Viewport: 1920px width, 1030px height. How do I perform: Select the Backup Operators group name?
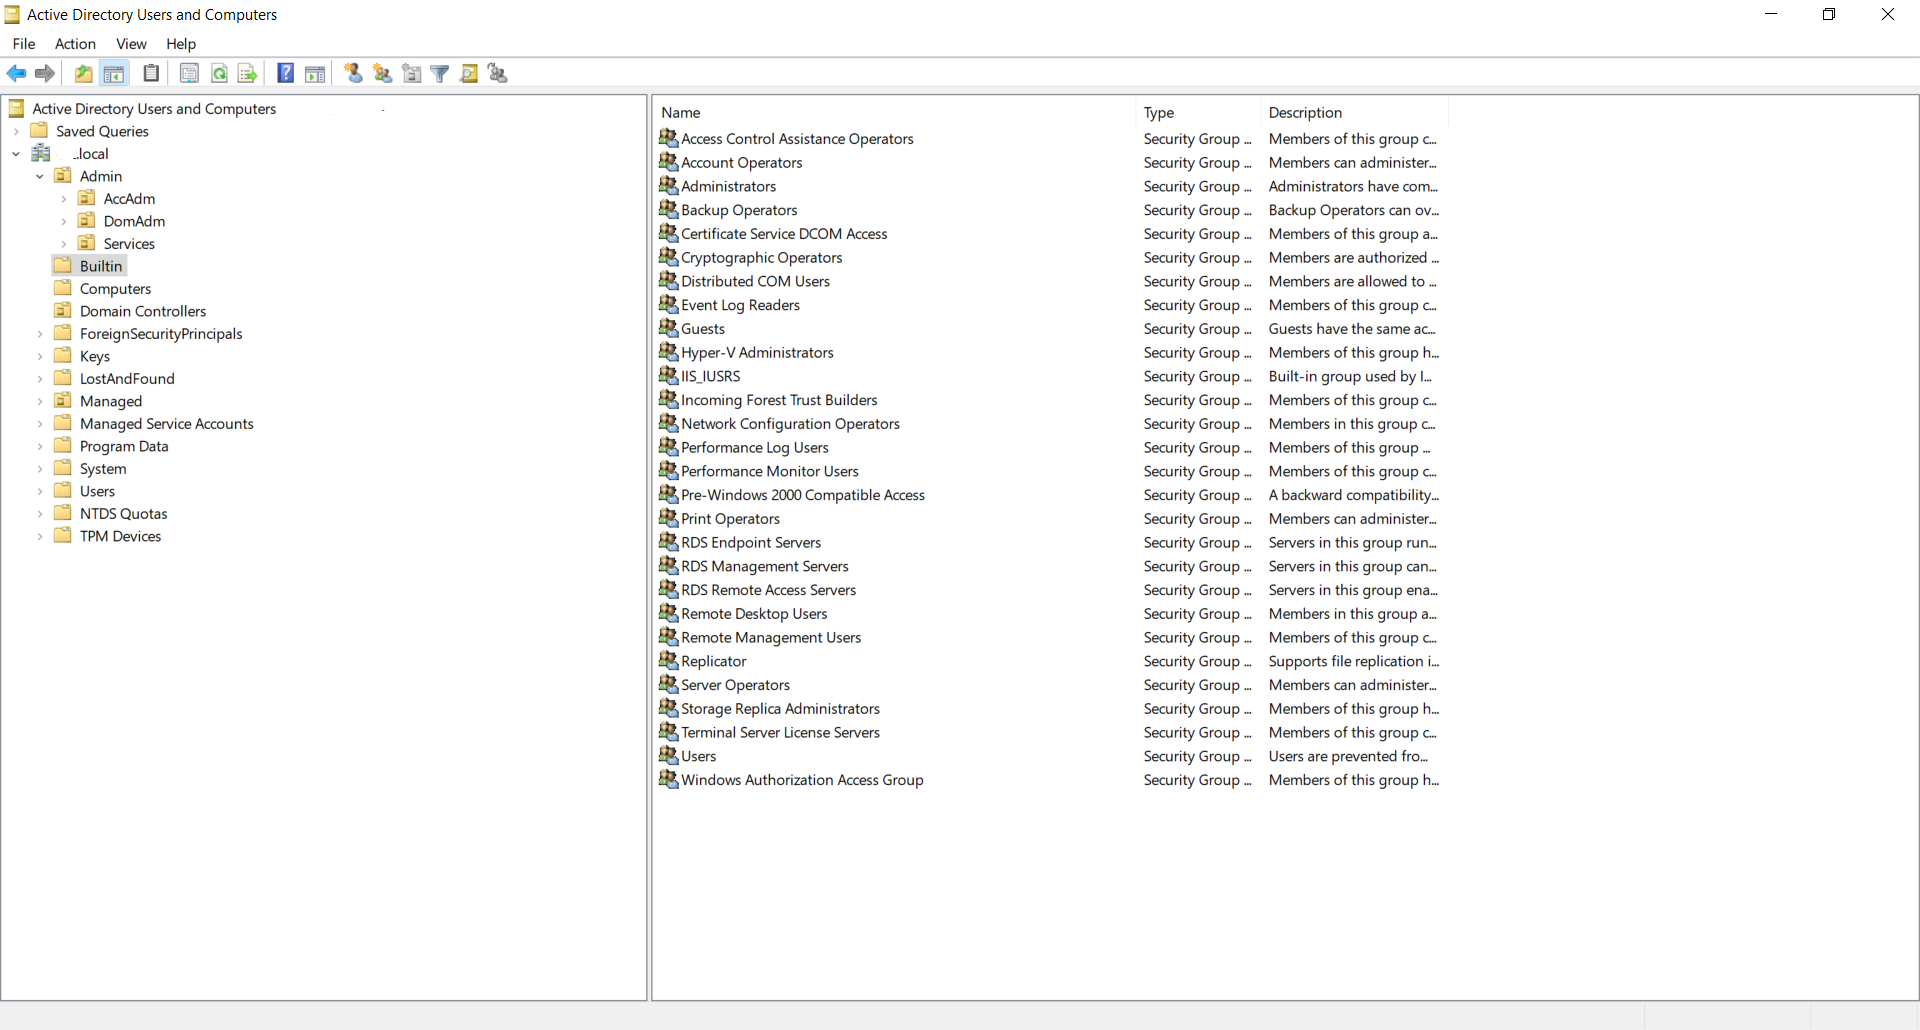(x=739, y=210)
